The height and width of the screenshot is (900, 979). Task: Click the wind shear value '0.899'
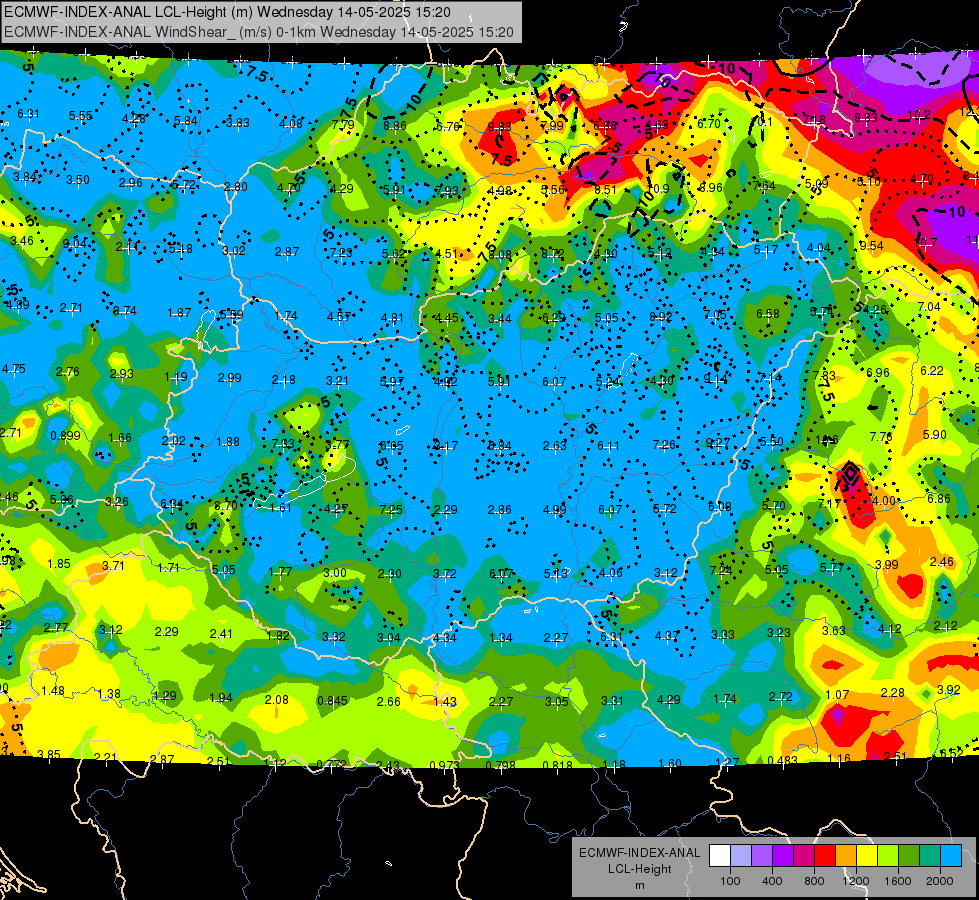65,436
